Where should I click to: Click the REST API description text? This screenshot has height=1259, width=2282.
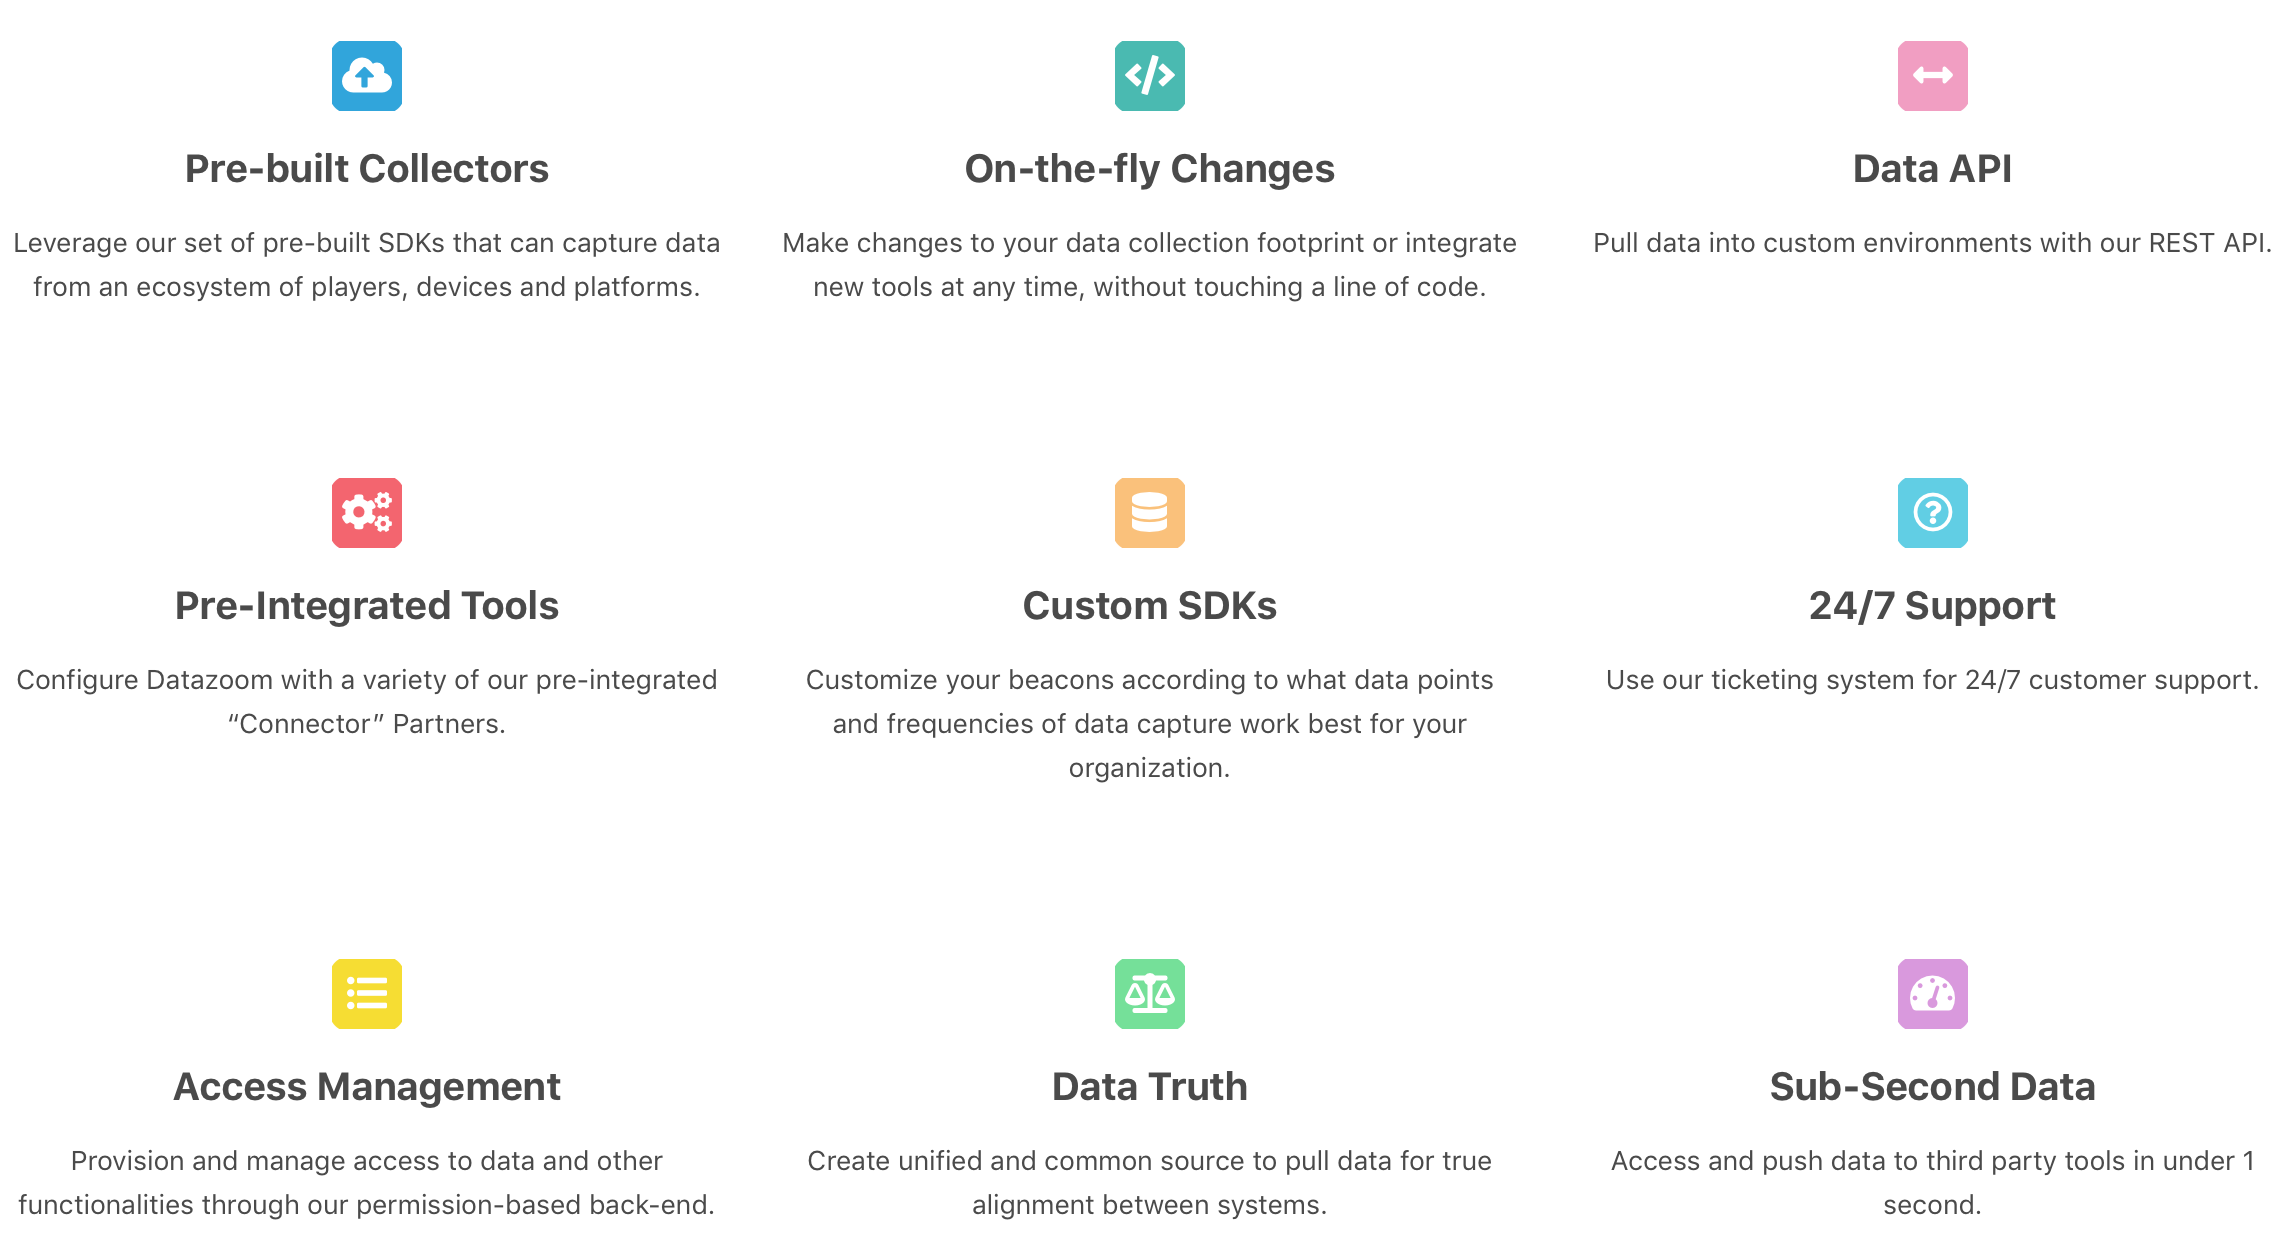tap(1933, 243)
